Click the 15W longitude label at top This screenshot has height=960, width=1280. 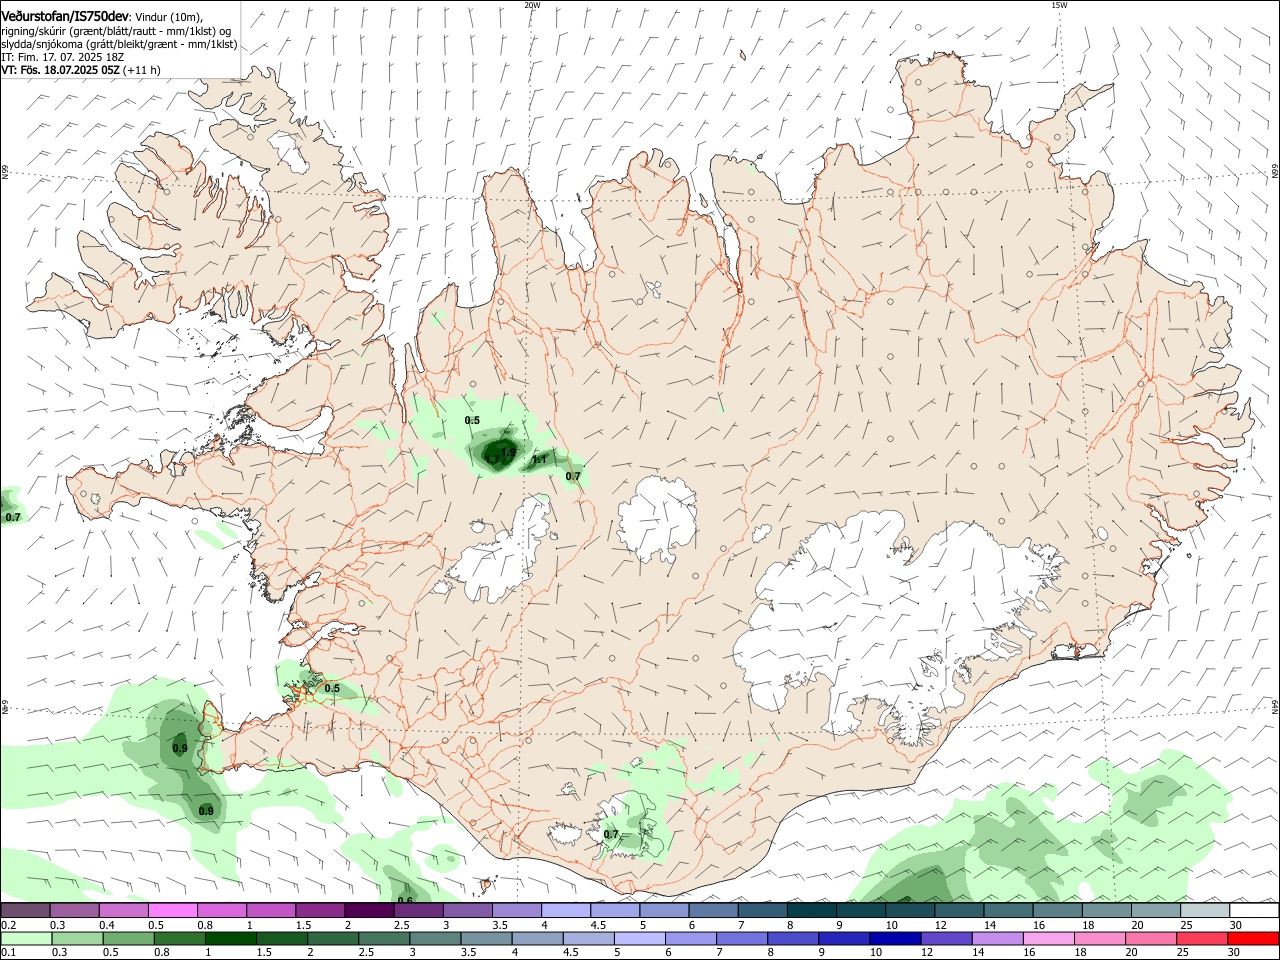coord(1059,5)
